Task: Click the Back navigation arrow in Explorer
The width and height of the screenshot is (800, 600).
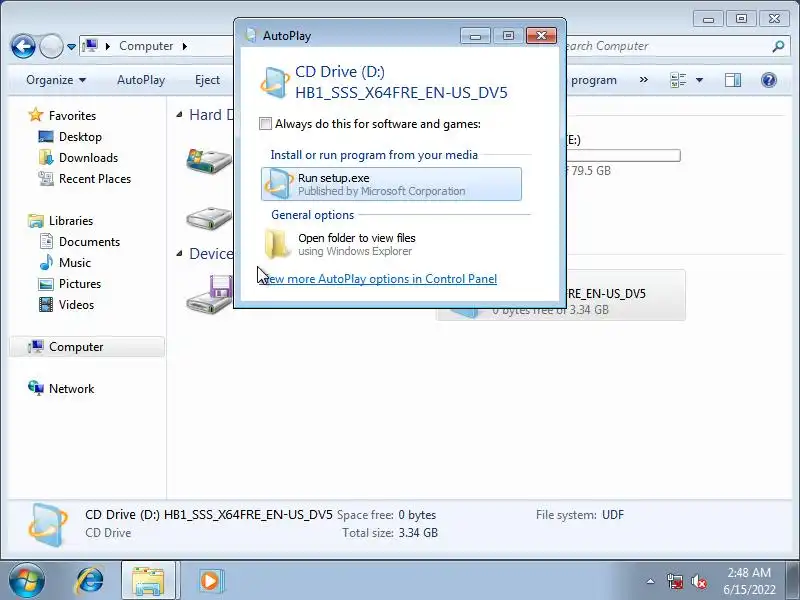Action: point(23,46)
